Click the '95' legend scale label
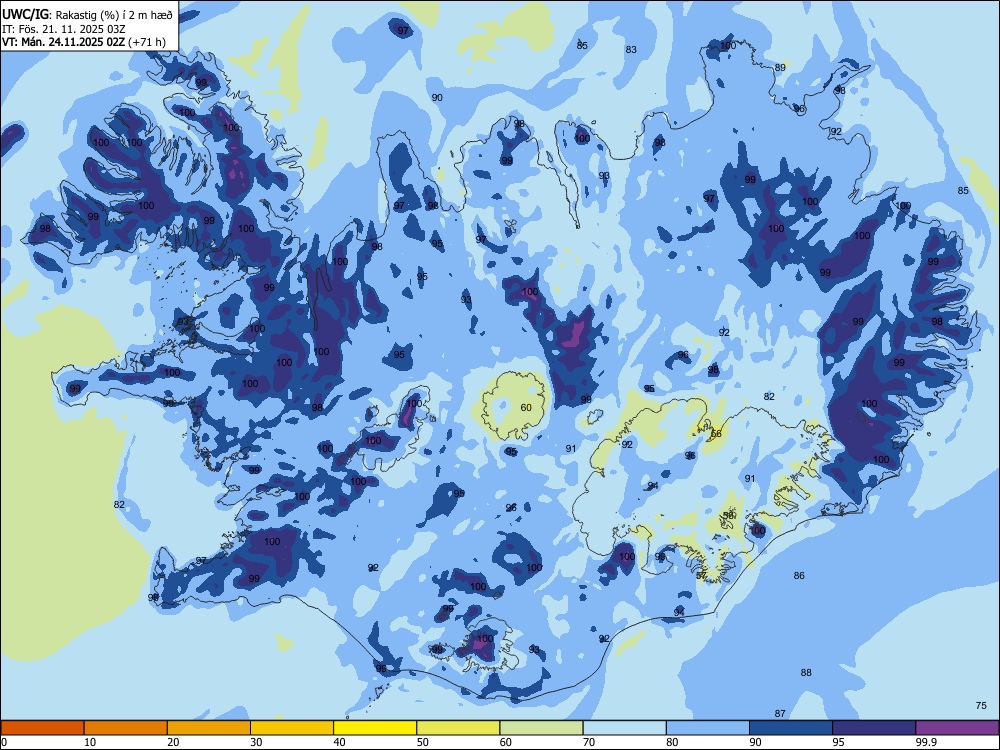1000x750 pixels. coord(839,742)
